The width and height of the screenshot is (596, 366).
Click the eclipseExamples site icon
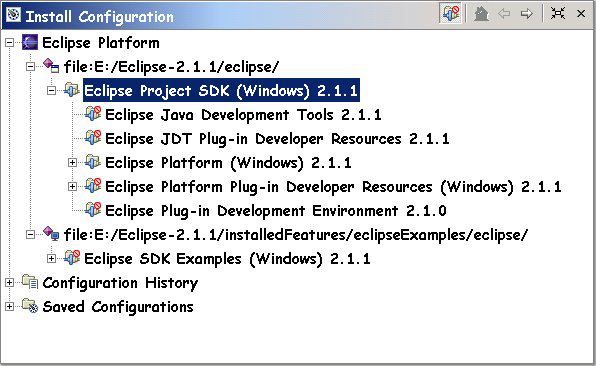coord(51,234)
